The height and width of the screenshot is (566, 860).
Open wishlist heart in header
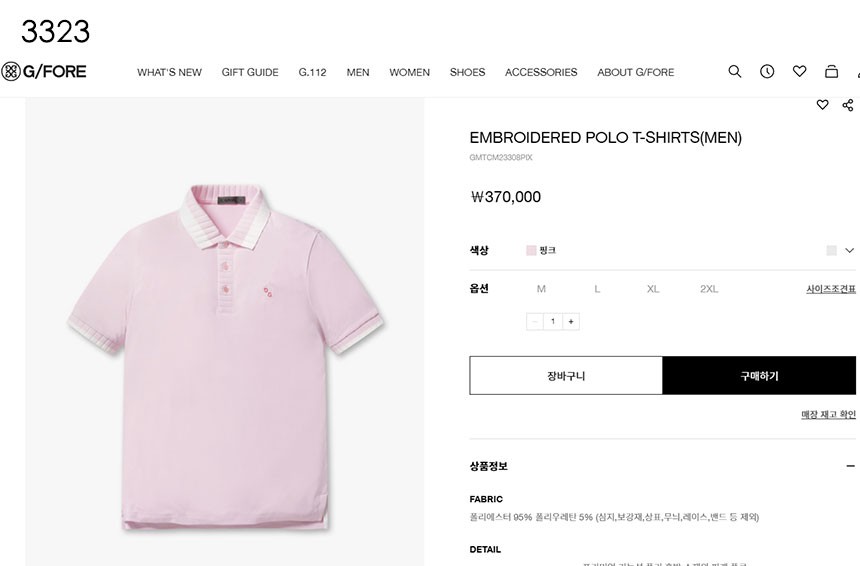(799, 71)
